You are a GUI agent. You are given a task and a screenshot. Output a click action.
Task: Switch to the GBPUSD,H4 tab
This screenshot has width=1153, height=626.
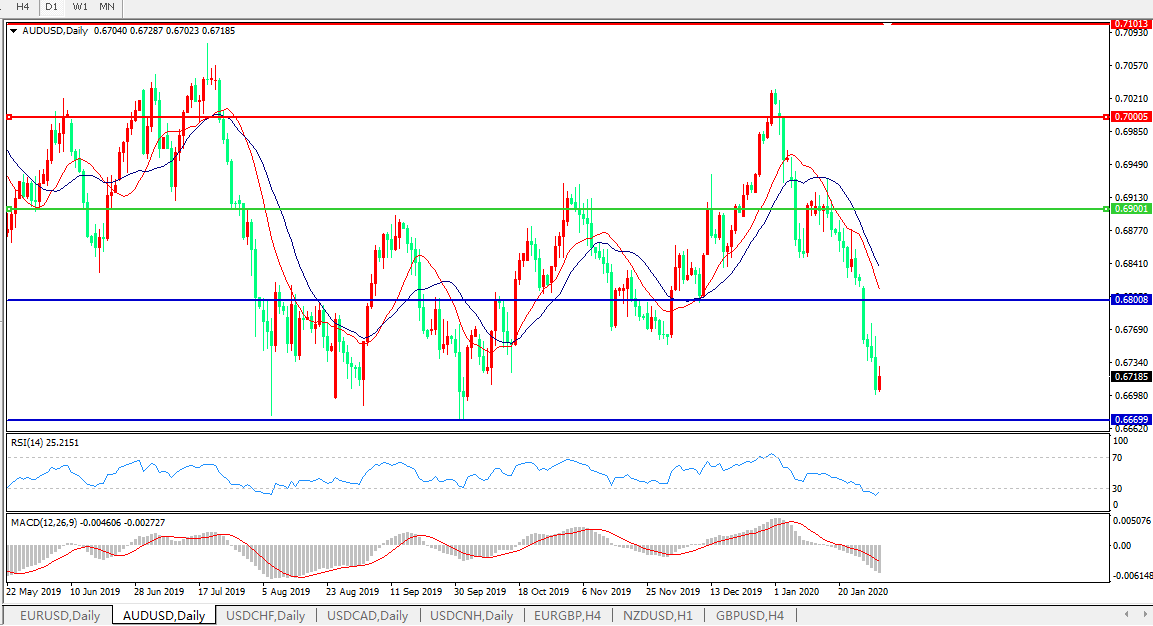[749, 616]
